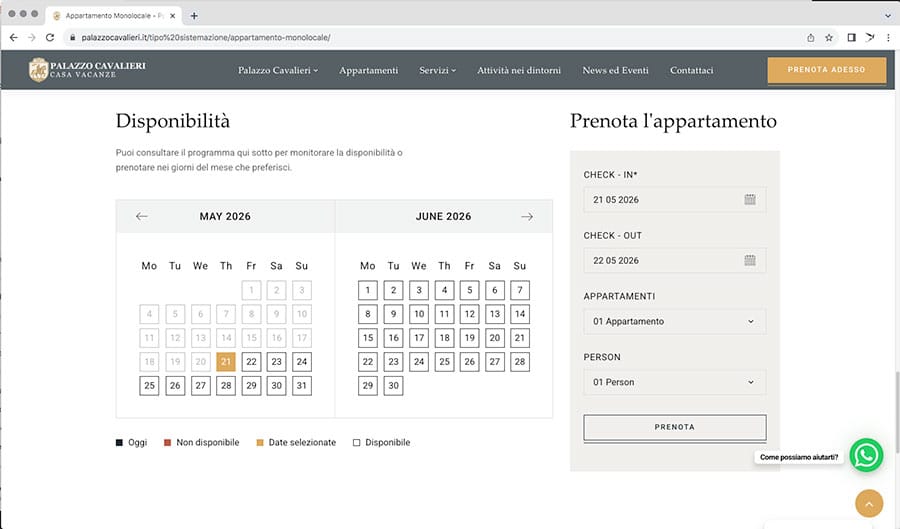Click the Date selezionate legend square
900x529 pixels.
tap(260, 442)
